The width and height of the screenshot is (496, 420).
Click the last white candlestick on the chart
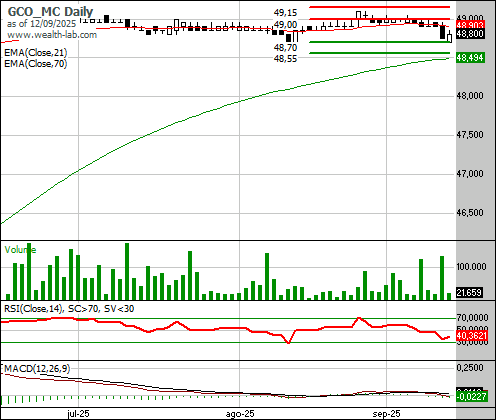click(x=449, y=37)
